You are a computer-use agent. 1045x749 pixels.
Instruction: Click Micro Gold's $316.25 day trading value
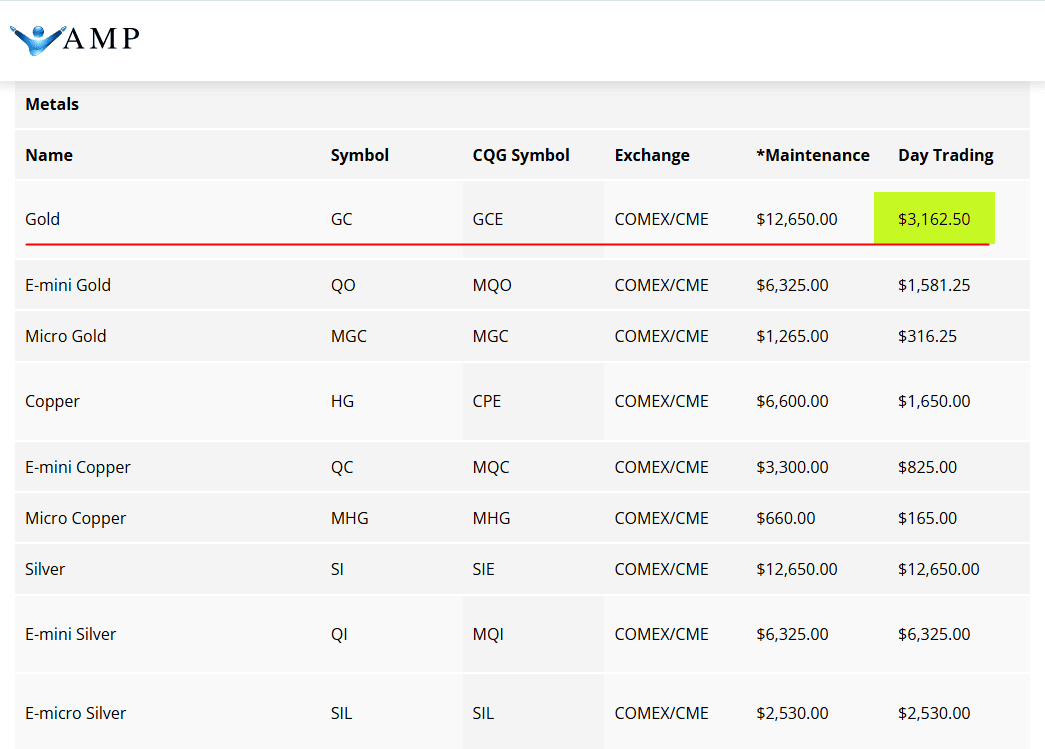927,336
